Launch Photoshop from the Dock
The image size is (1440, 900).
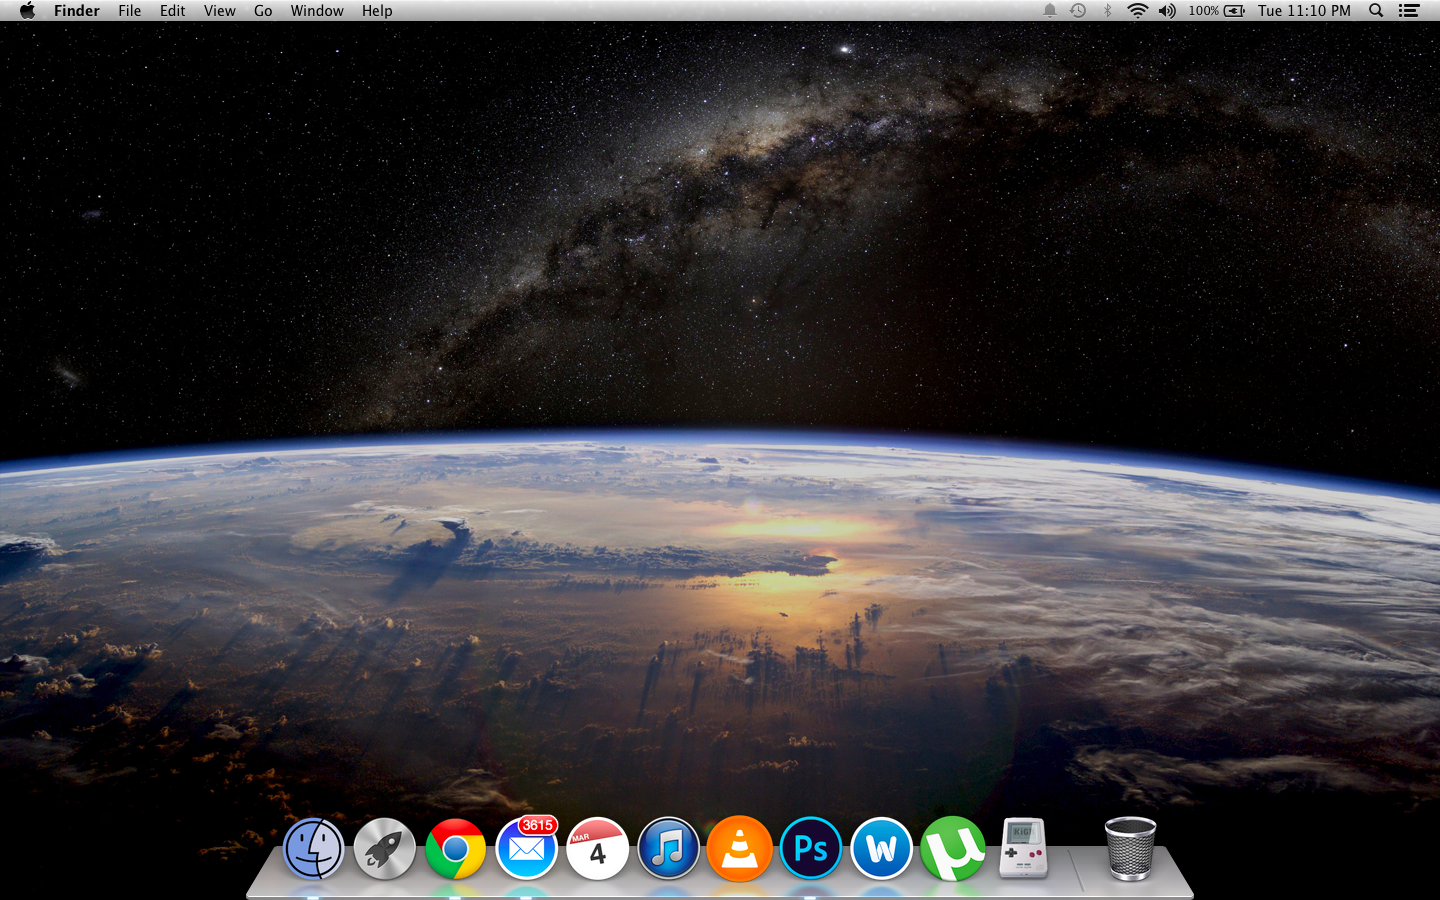(811, 849)
